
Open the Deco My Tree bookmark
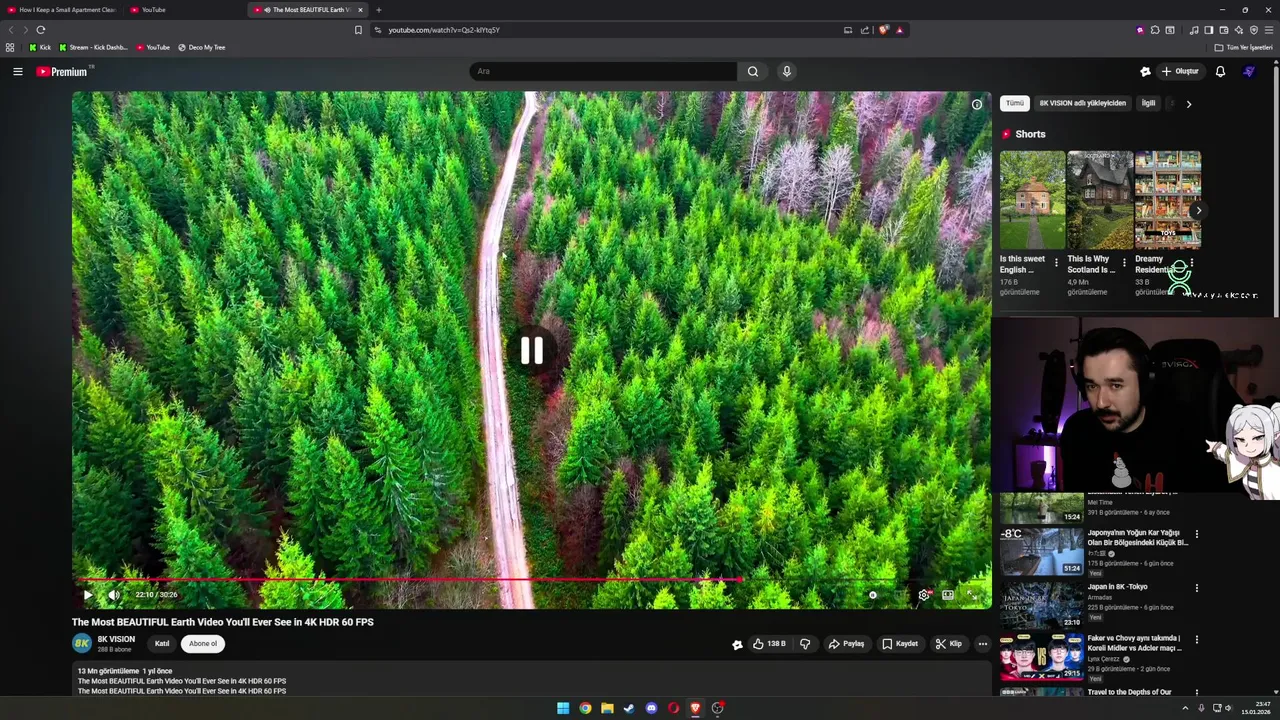[201, 47]
